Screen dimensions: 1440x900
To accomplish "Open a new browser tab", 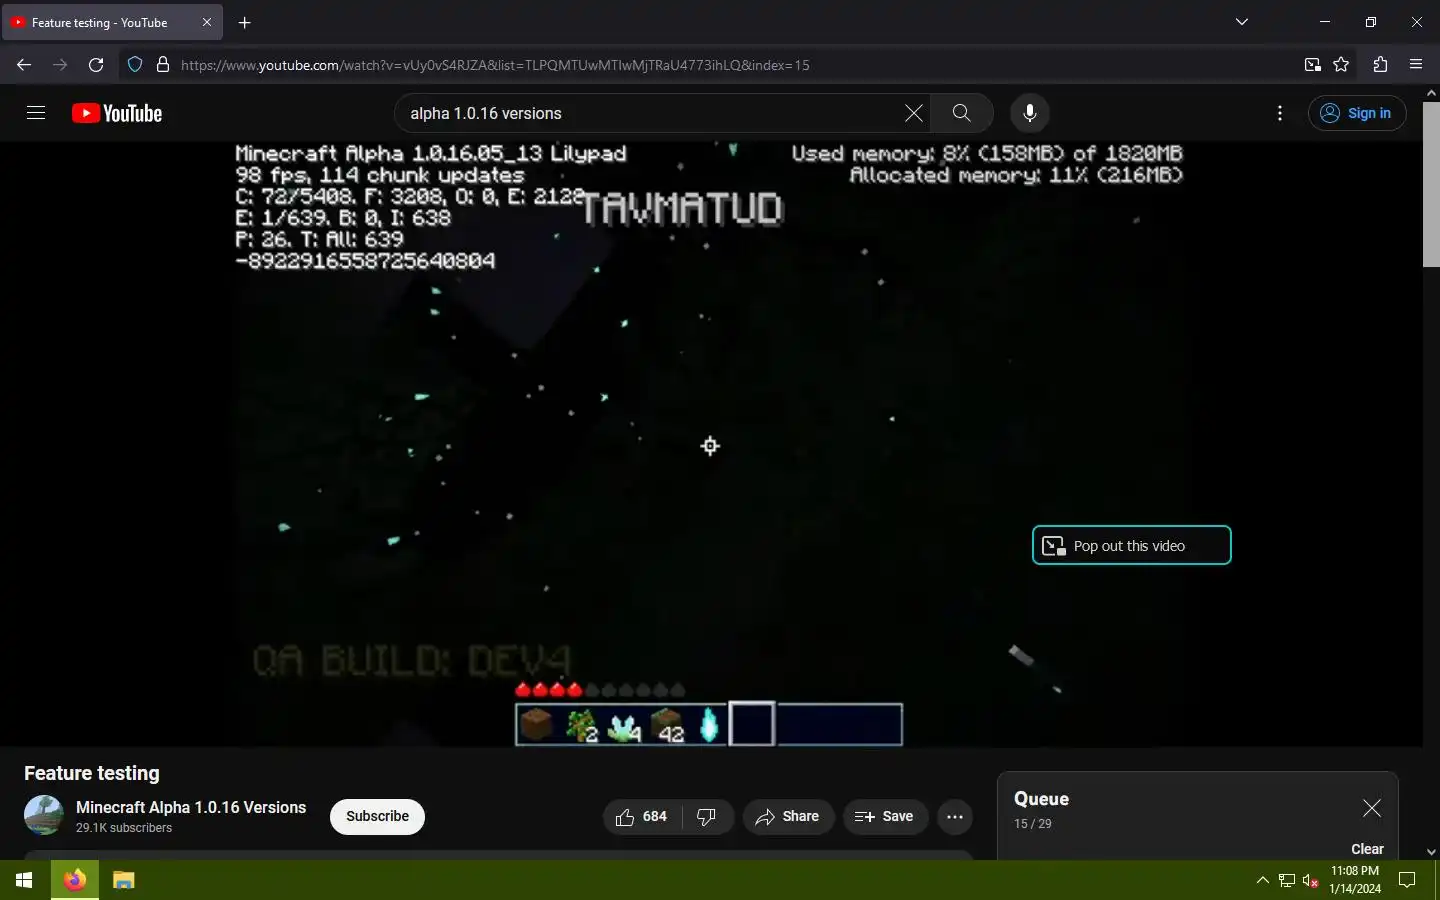I will (x=245, y=22).
